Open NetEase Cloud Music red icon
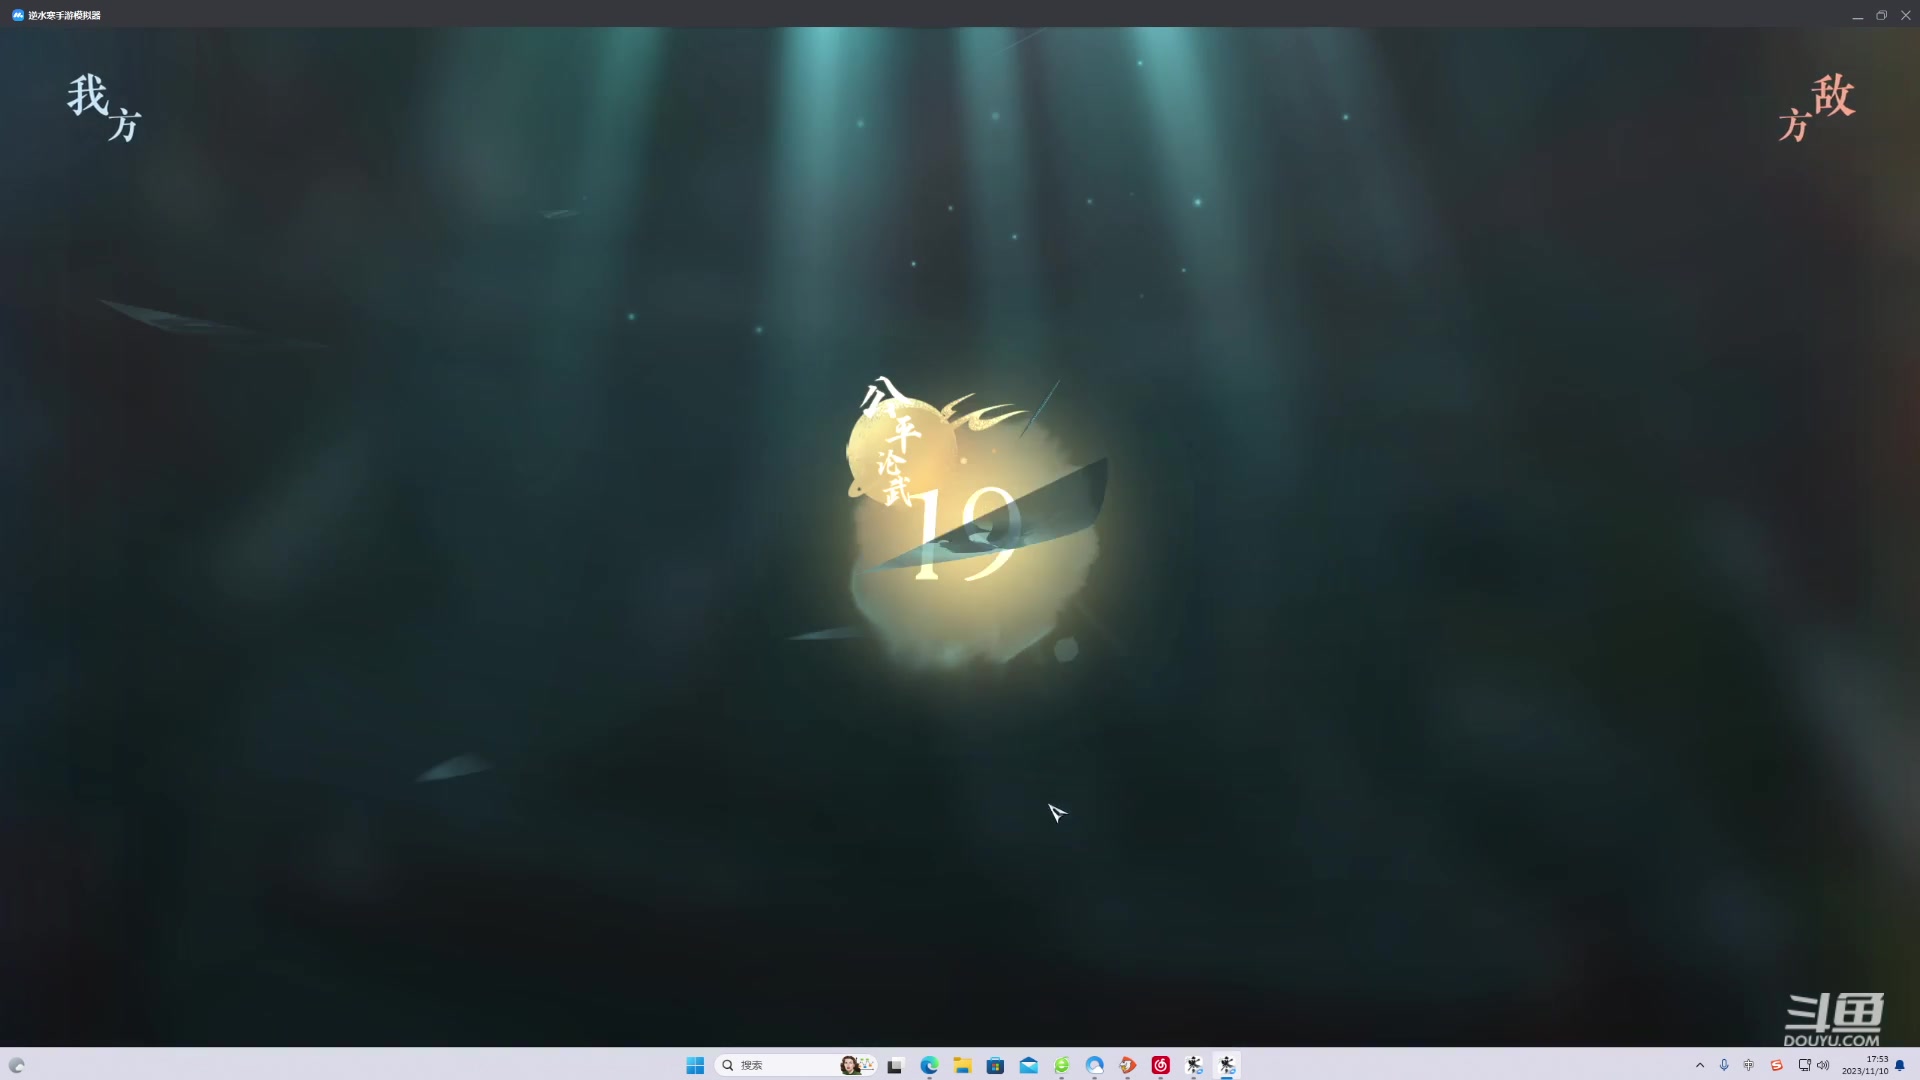Screen dimensions: 1920x1080 (1161, 1065)
